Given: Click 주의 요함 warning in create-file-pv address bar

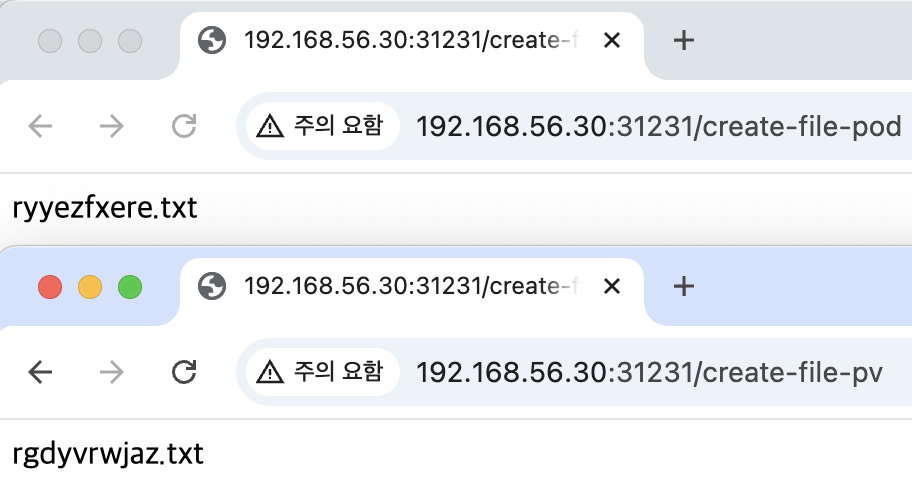Looking at the screenshot, I should coord(322,372).
